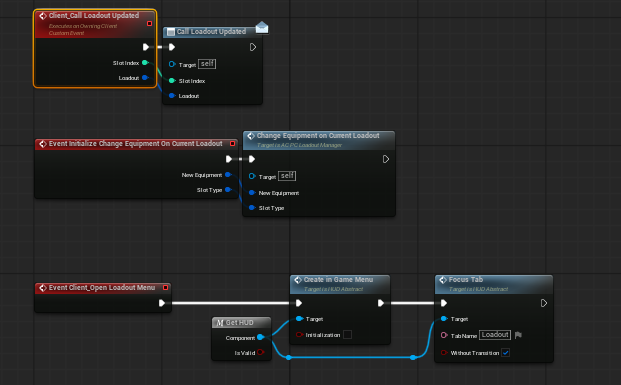Click Target pin on Focus Tab node
The height and width of the screenshot is (385, 621).
pos(444,318)
